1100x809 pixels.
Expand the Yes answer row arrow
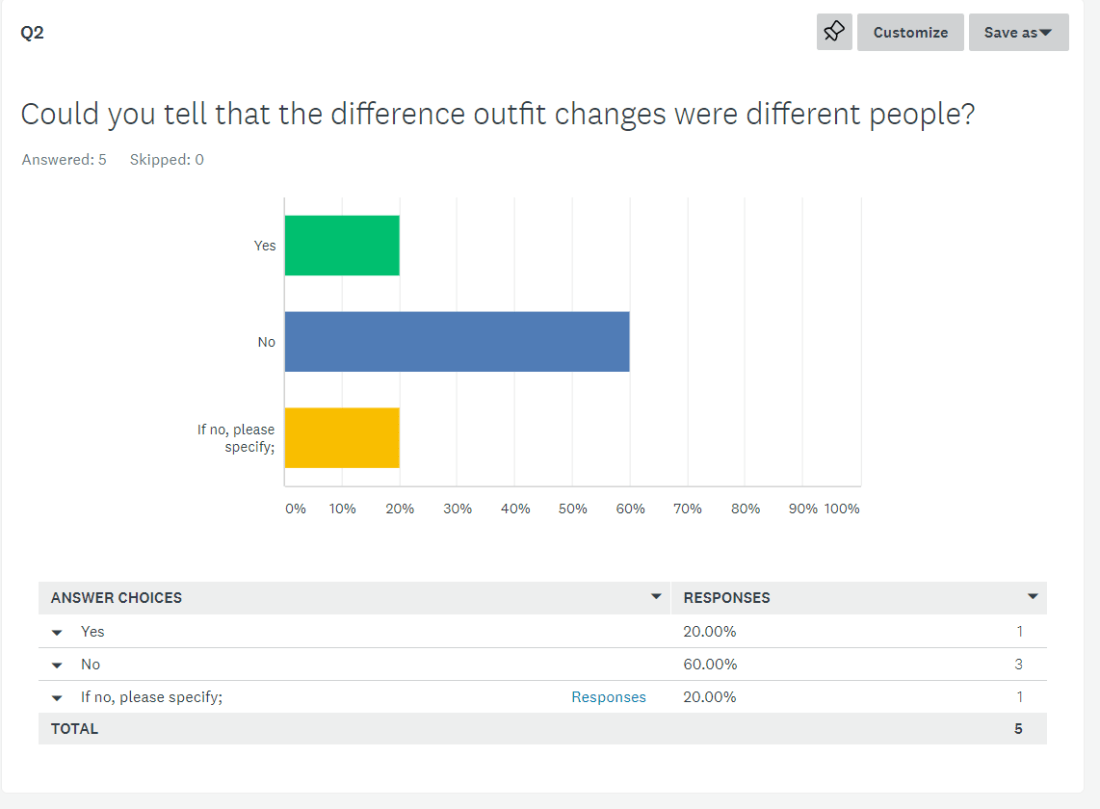click(57, 632)
